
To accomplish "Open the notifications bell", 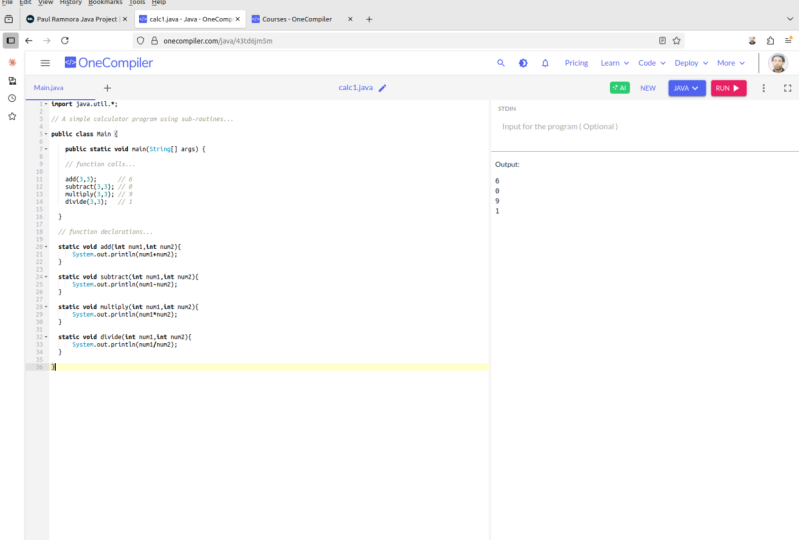I will coord(545,63).
